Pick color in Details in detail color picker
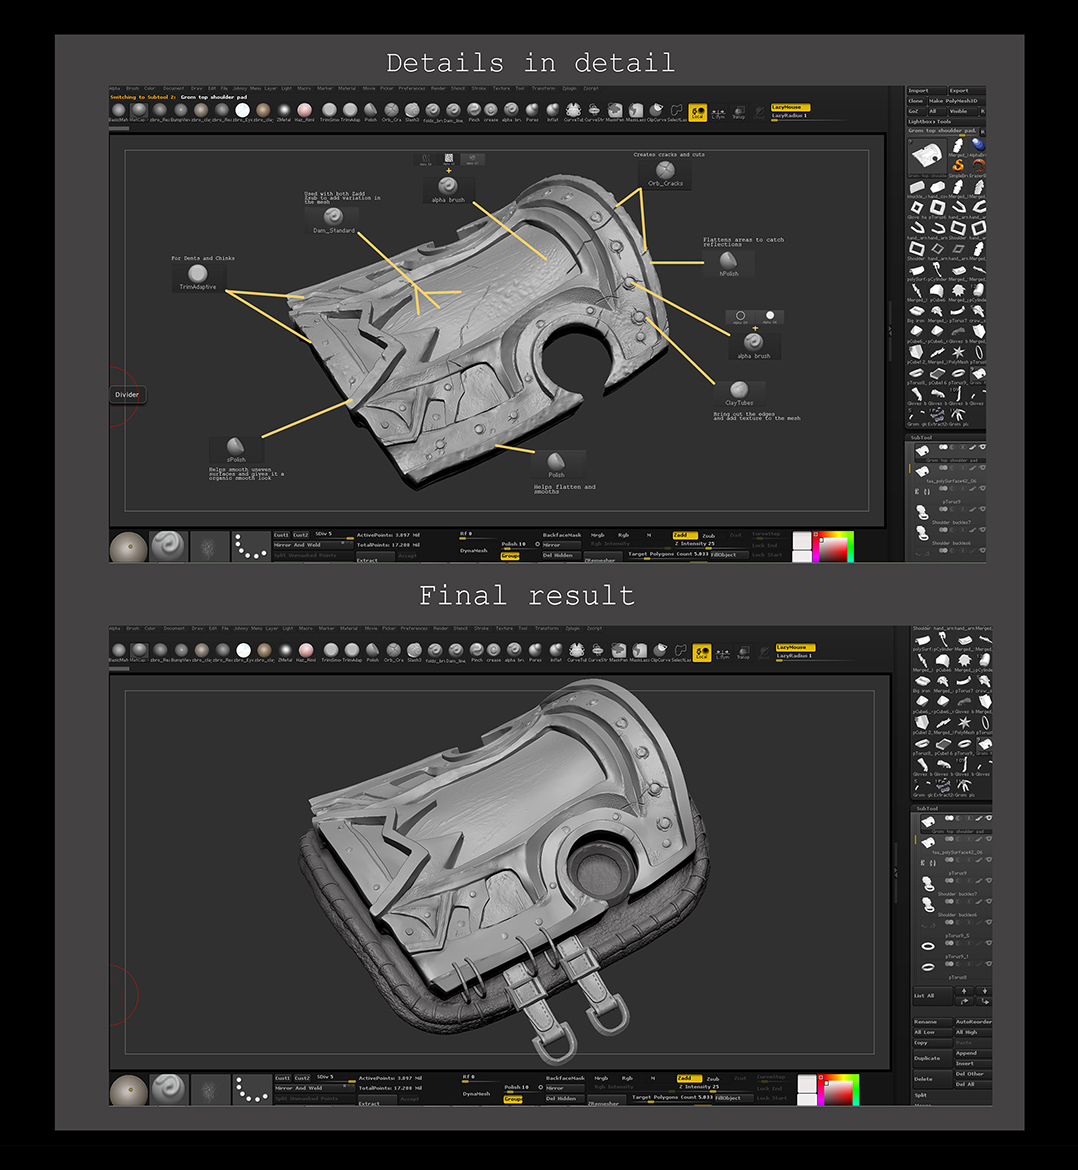 tap(834, 548)
